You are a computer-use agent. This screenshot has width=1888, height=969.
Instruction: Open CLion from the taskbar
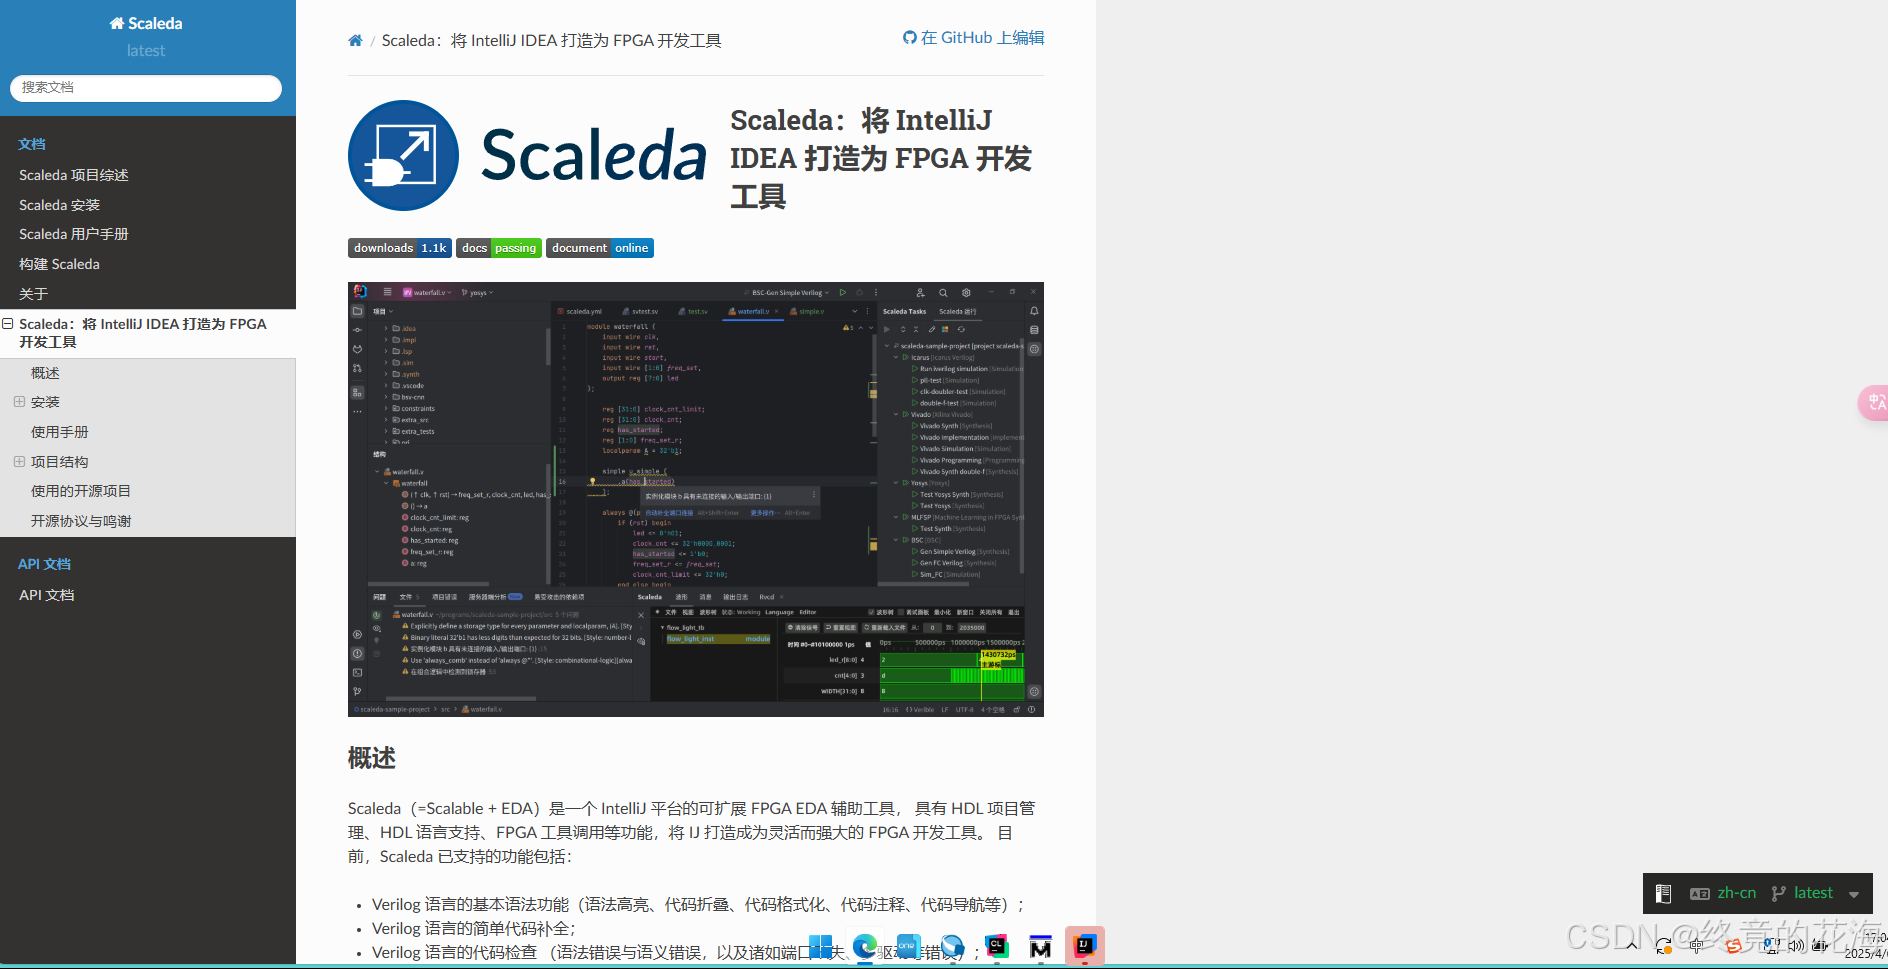997,946
